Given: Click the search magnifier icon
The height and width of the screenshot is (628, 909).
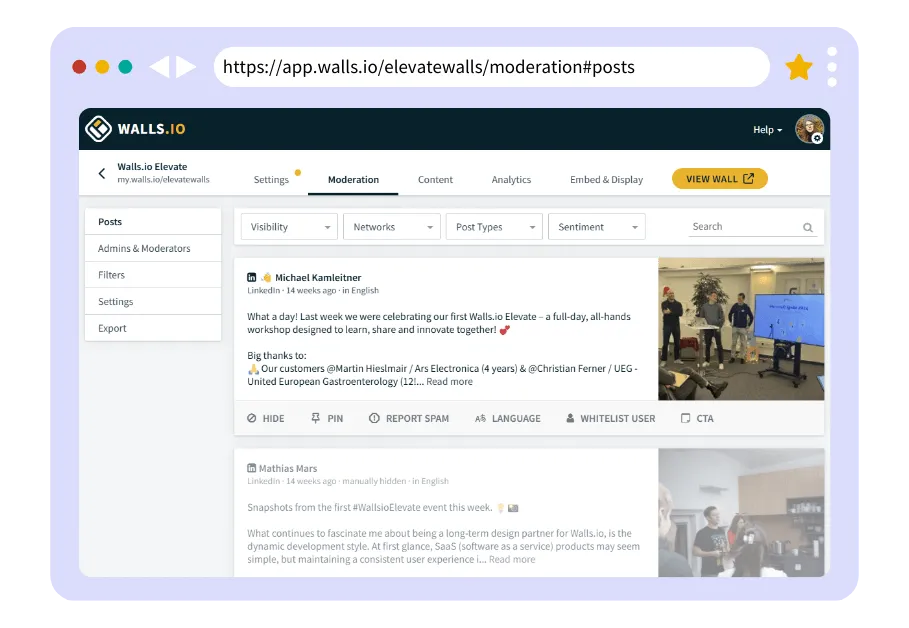Looking at the screenshot, I should click(808, 227).
